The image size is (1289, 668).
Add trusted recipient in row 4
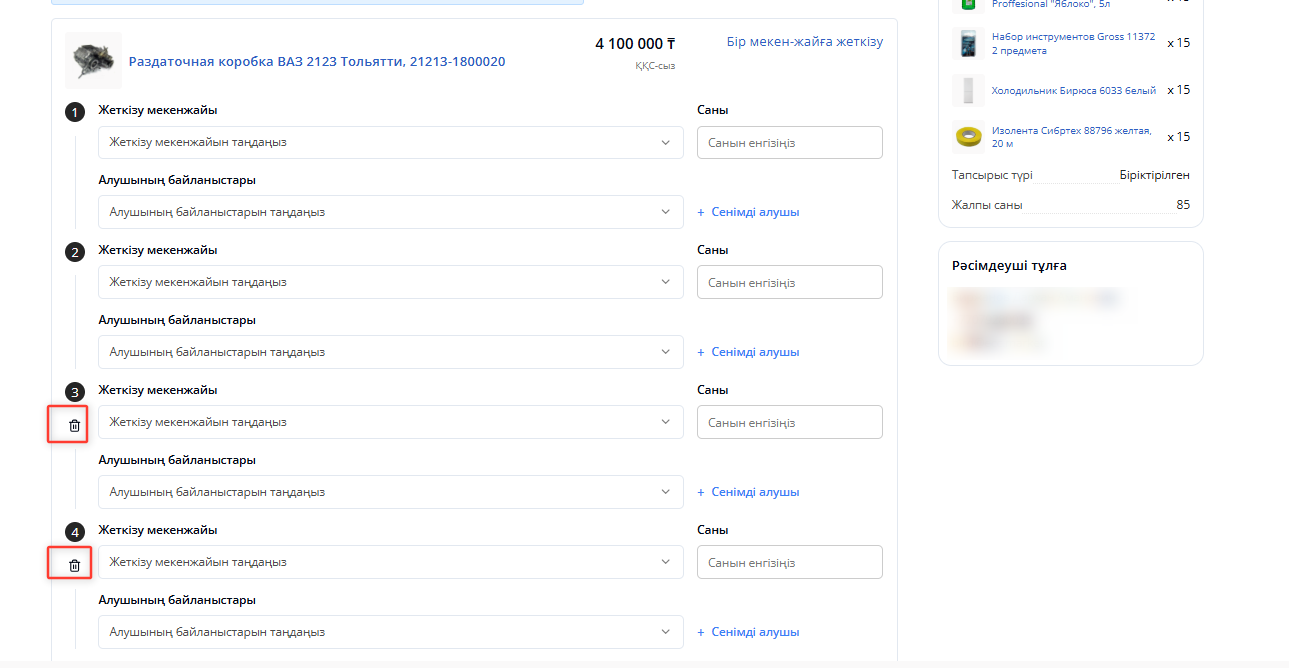(x=748, y=632)
